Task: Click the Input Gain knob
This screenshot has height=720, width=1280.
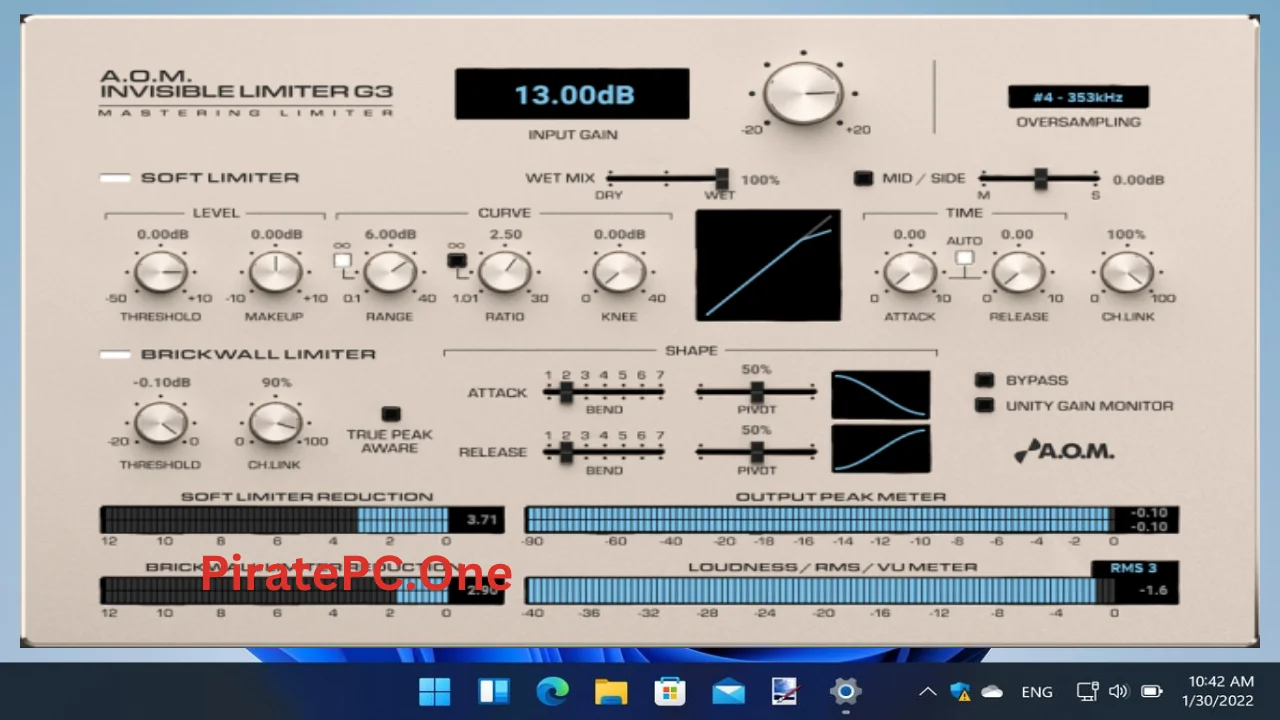Action: [x=803, y=93]
